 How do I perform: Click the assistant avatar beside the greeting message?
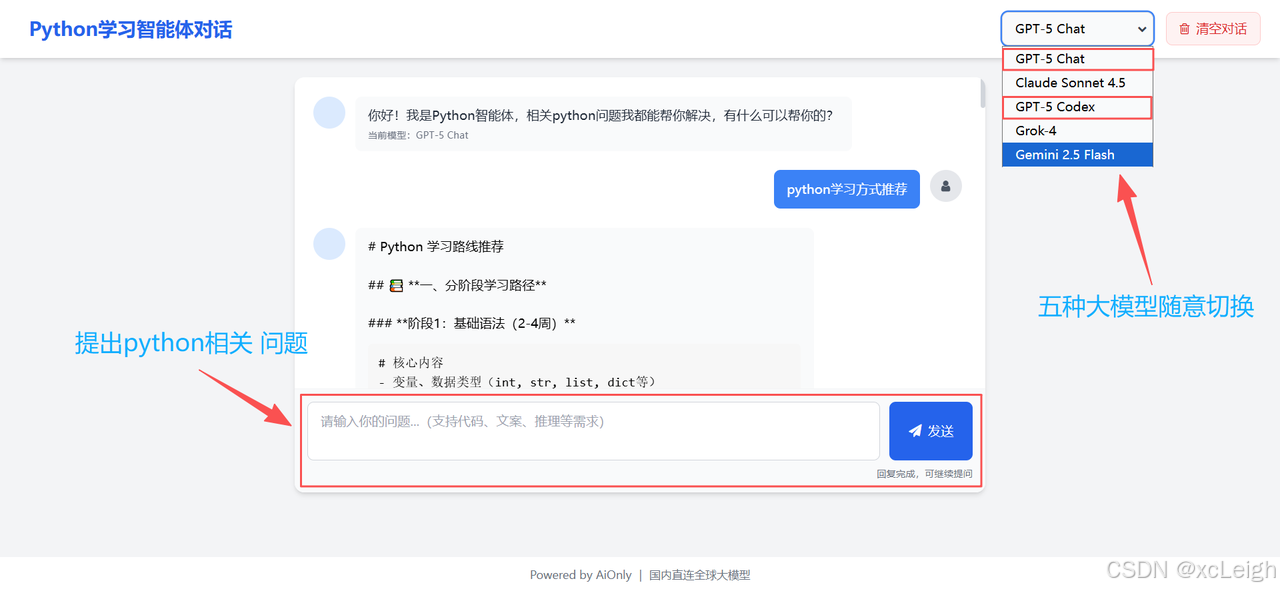[x=330, y=113]
